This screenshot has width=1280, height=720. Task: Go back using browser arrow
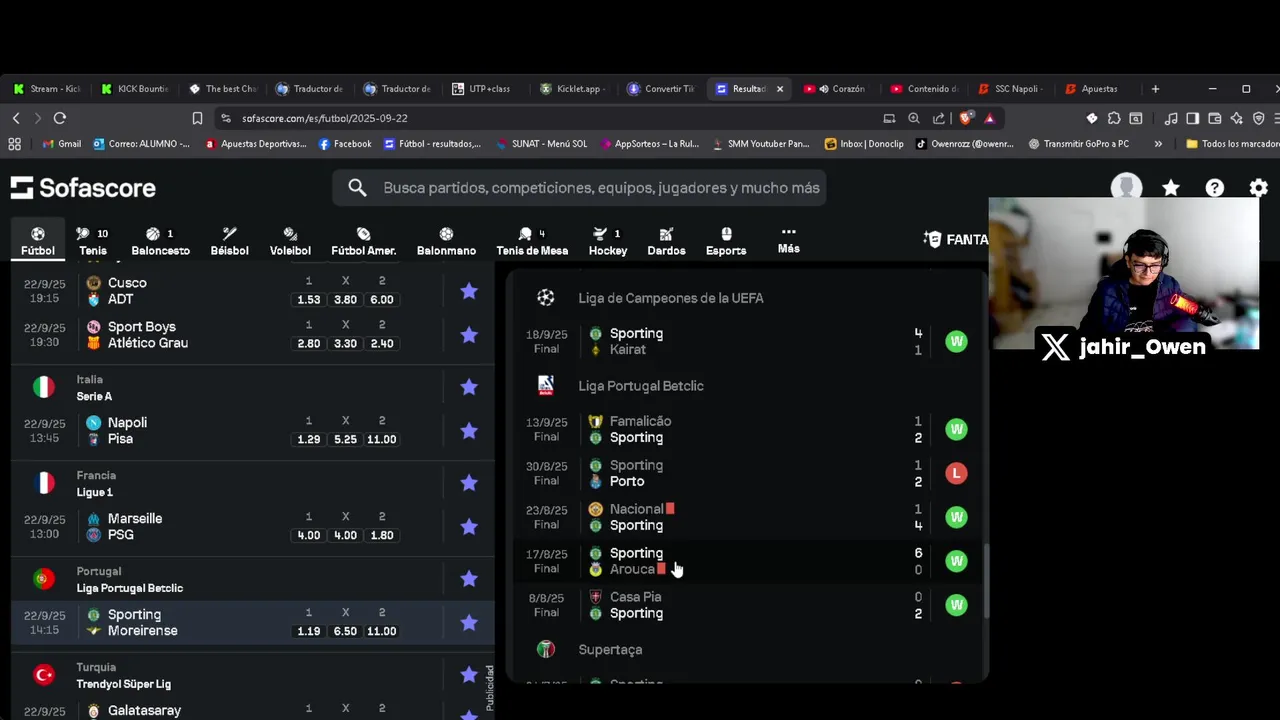click(x=16, y=118)
